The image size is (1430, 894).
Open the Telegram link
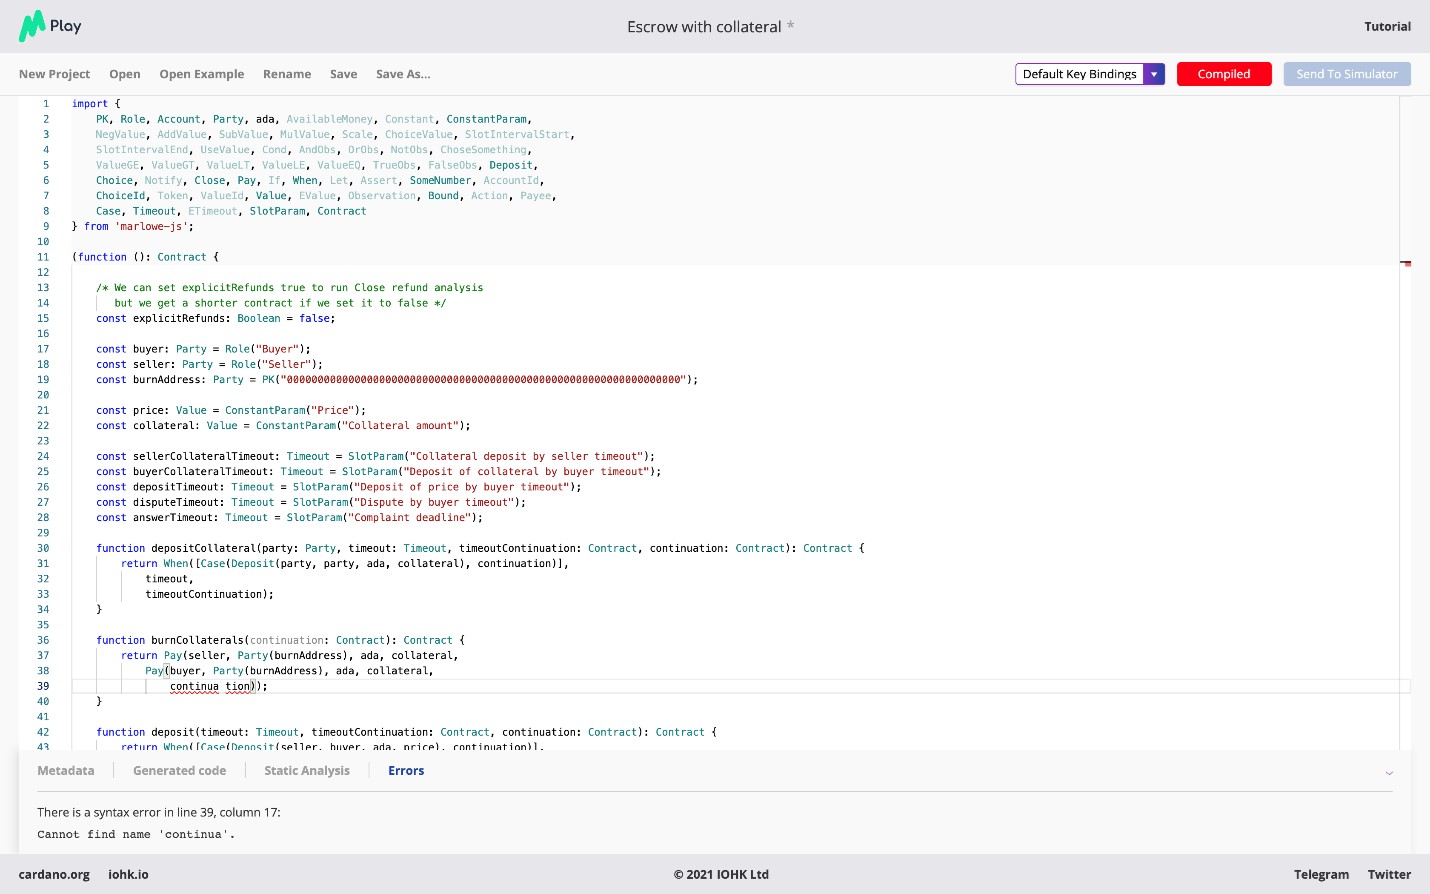1321,875
